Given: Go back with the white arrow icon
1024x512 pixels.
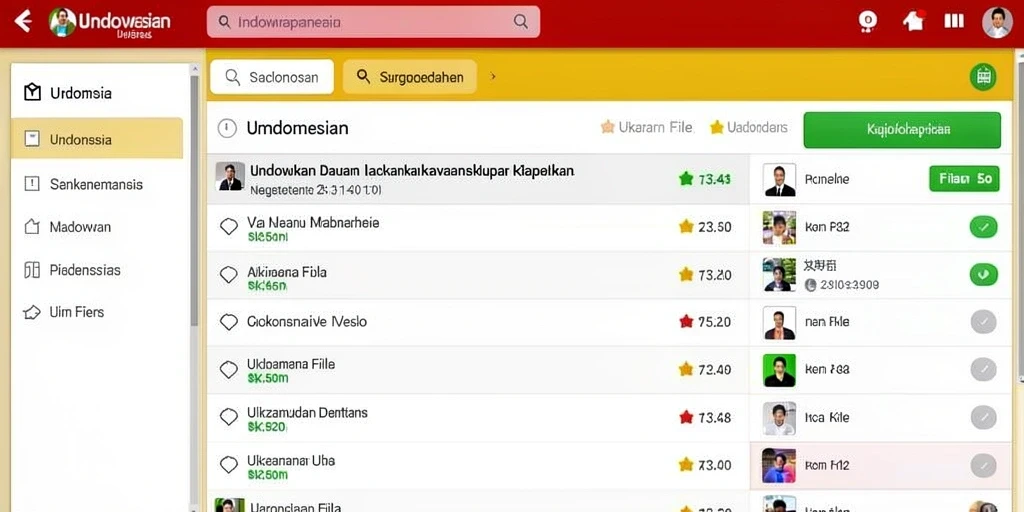Looking at the screenshot, I should [23, 22].
